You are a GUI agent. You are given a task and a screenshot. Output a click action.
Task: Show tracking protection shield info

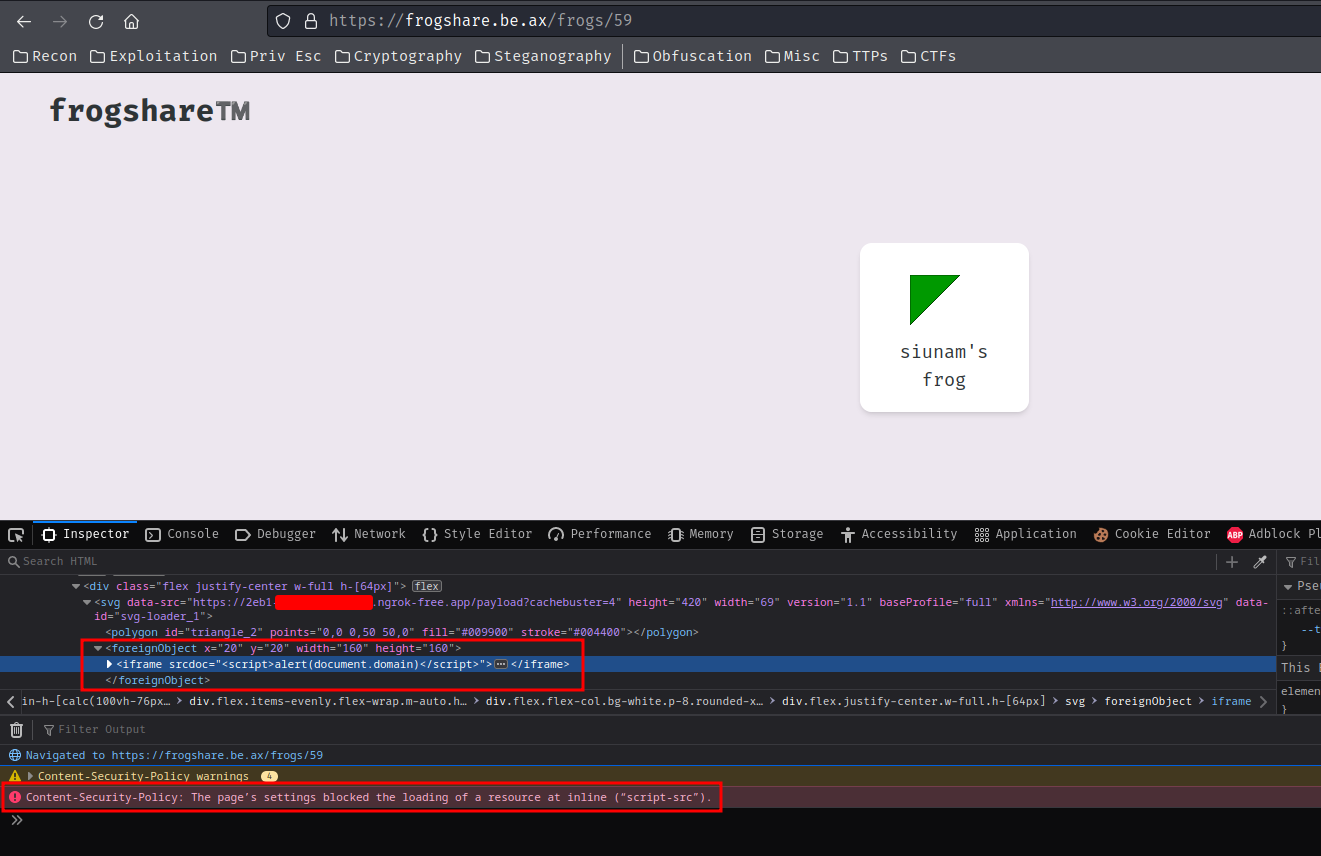click(283, 21)
